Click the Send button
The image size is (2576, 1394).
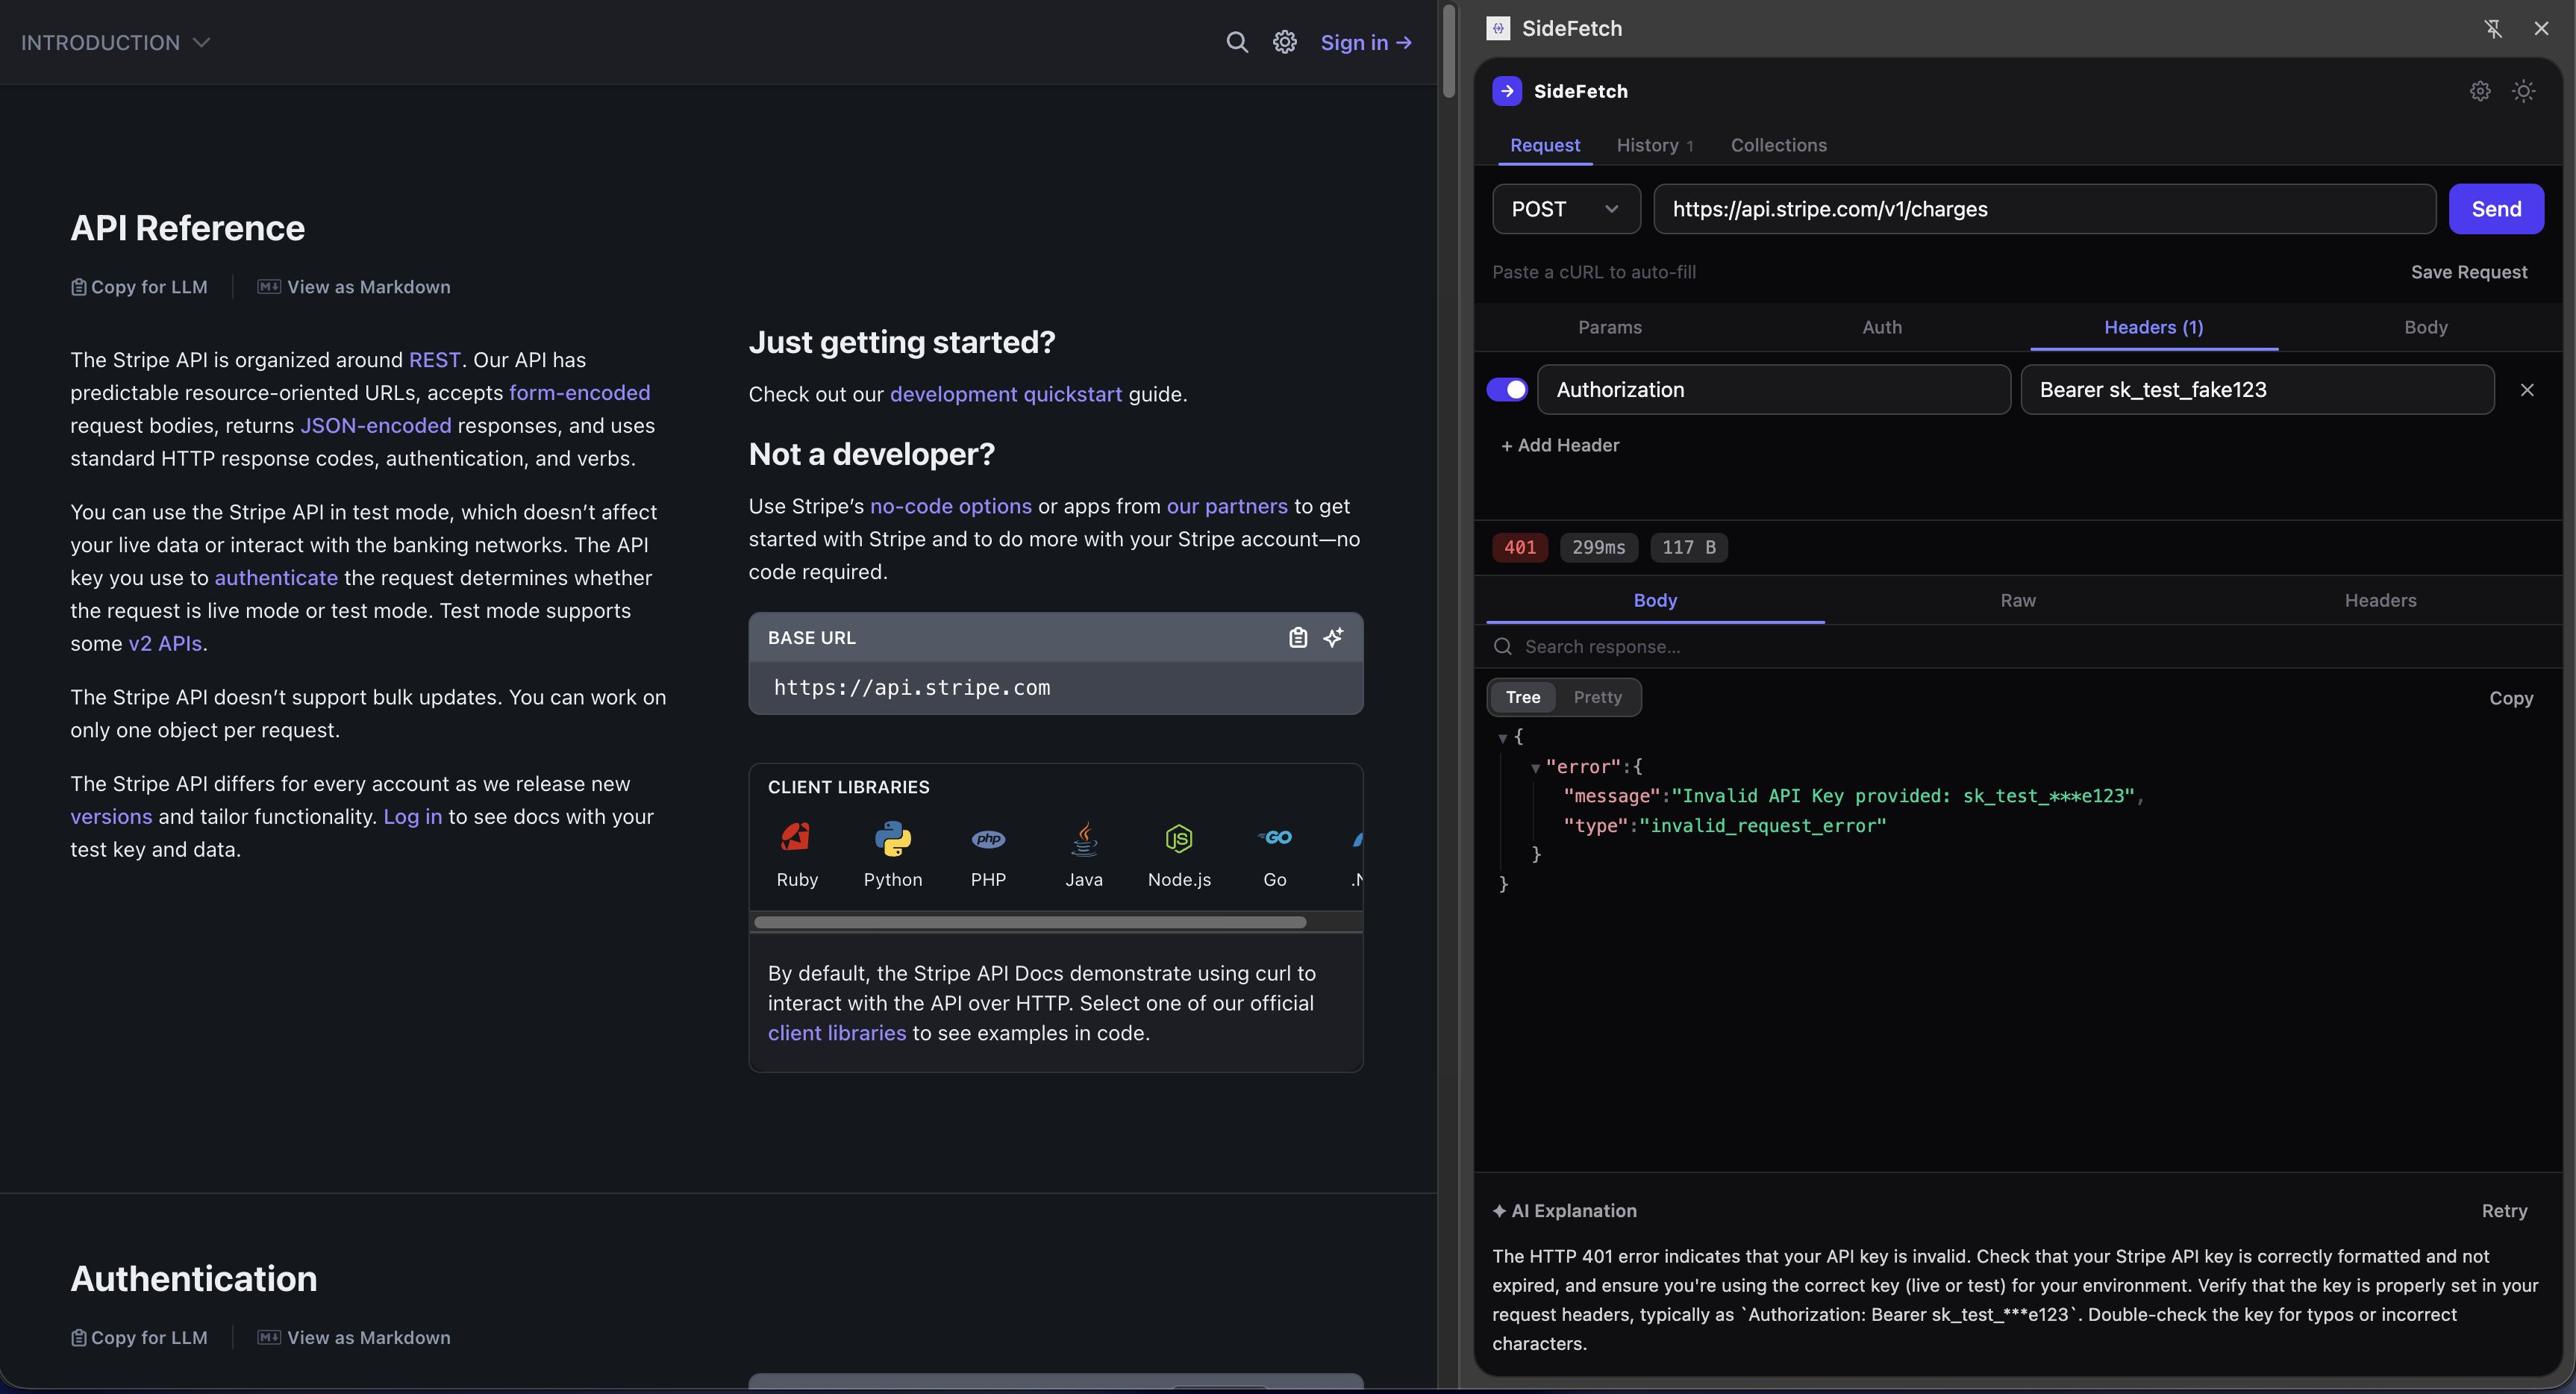pyautogui.click(x=2496, y=209)
